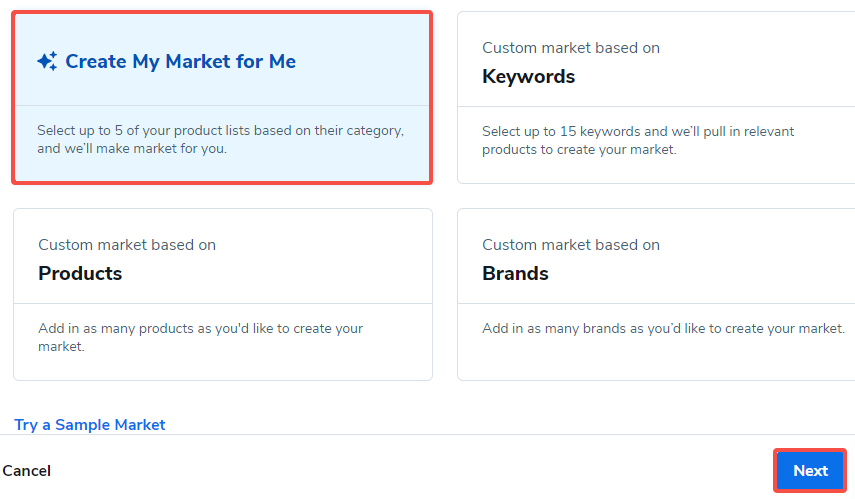Viewport: 855px width, 499px height.
Task: Click "Custom market based on" label above Products
Action: 127,245
